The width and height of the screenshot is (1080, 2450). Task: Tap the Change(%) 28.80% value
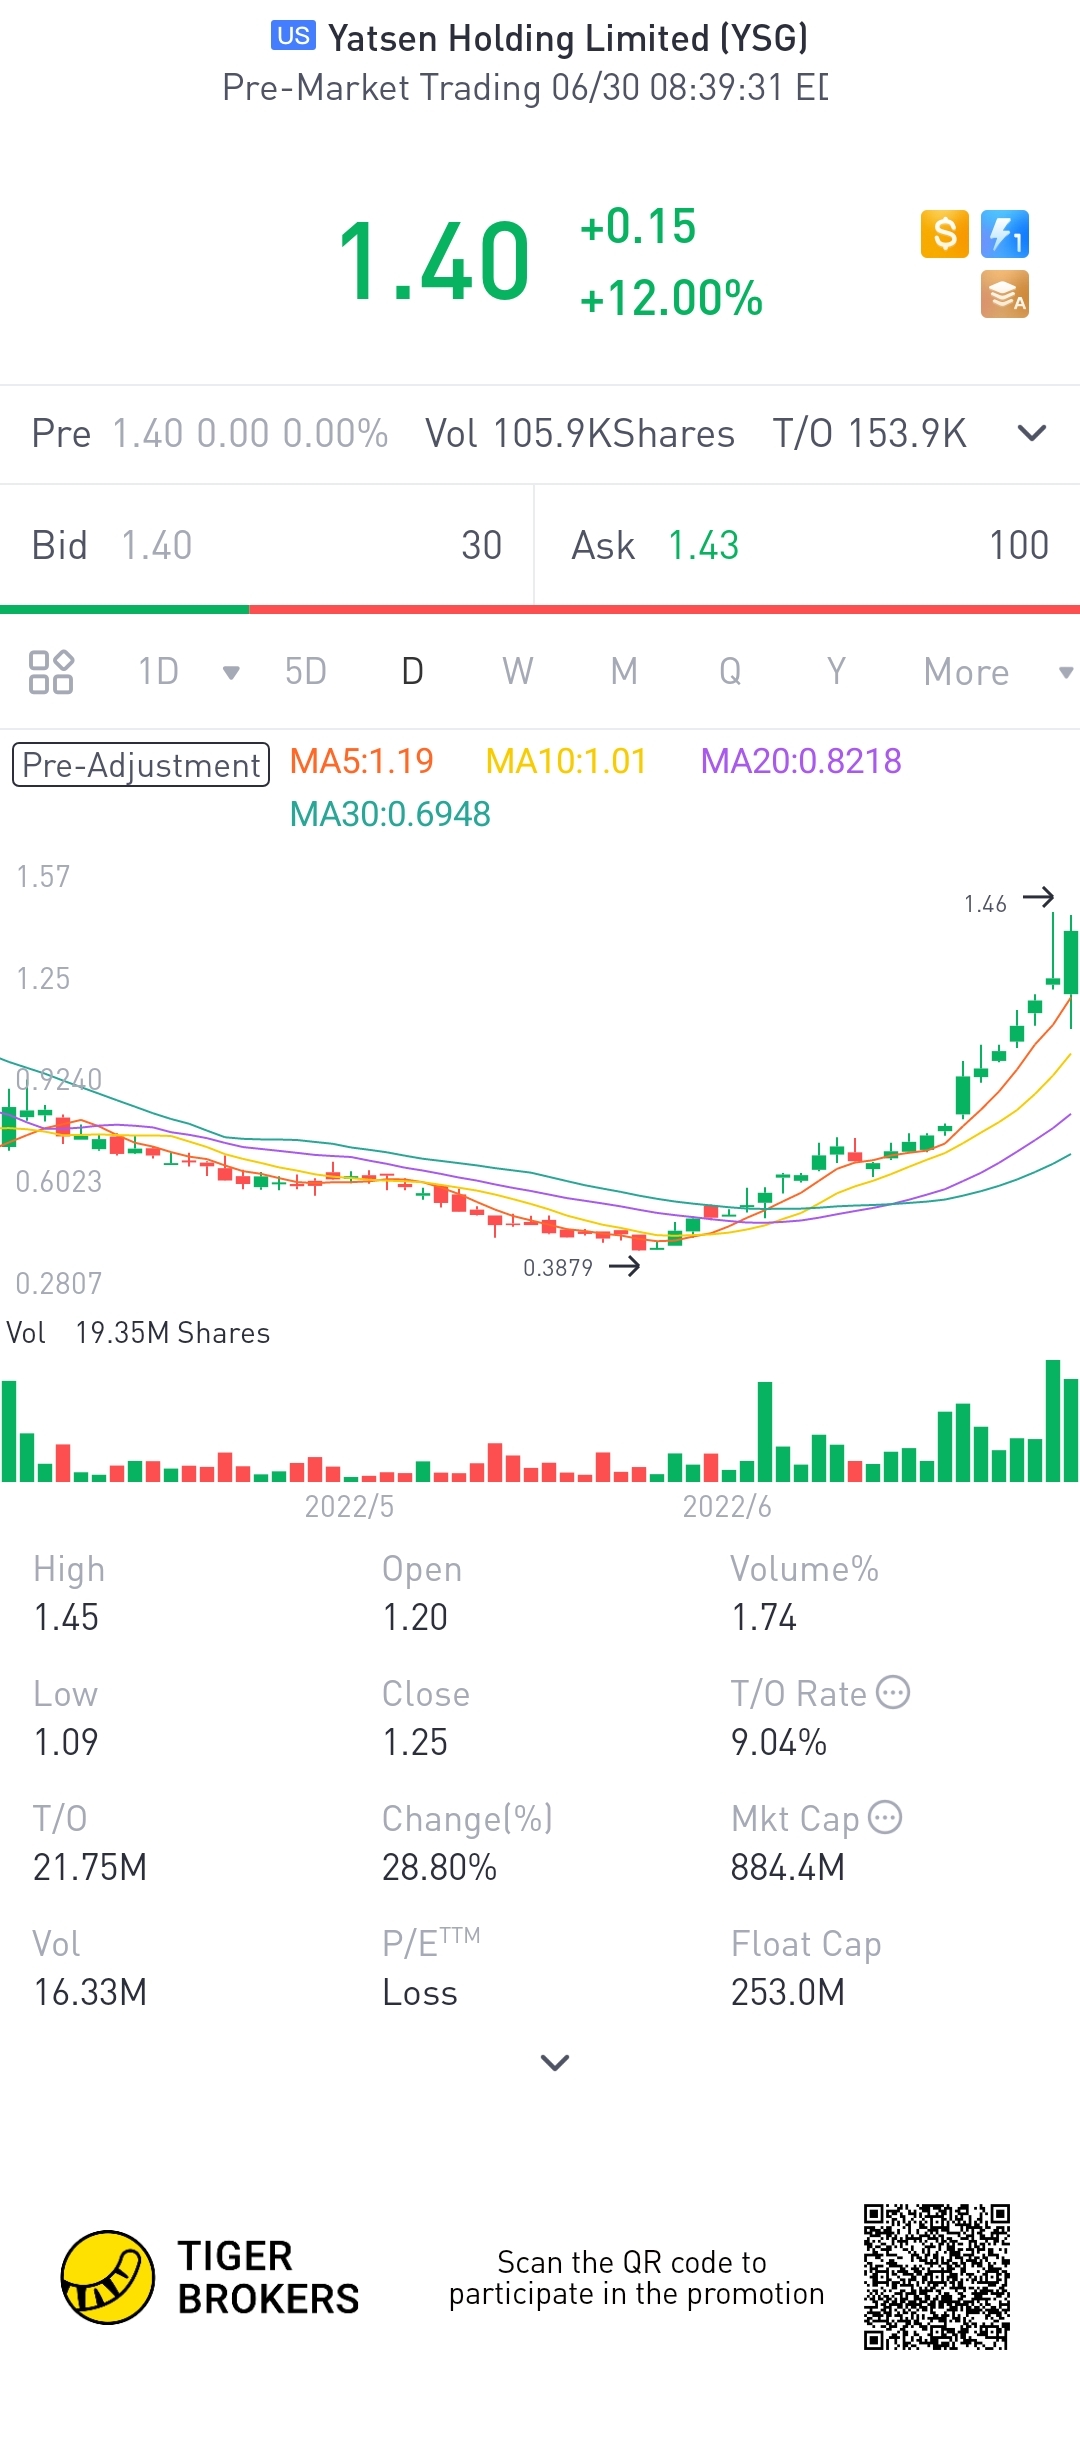coord(440,1867)
